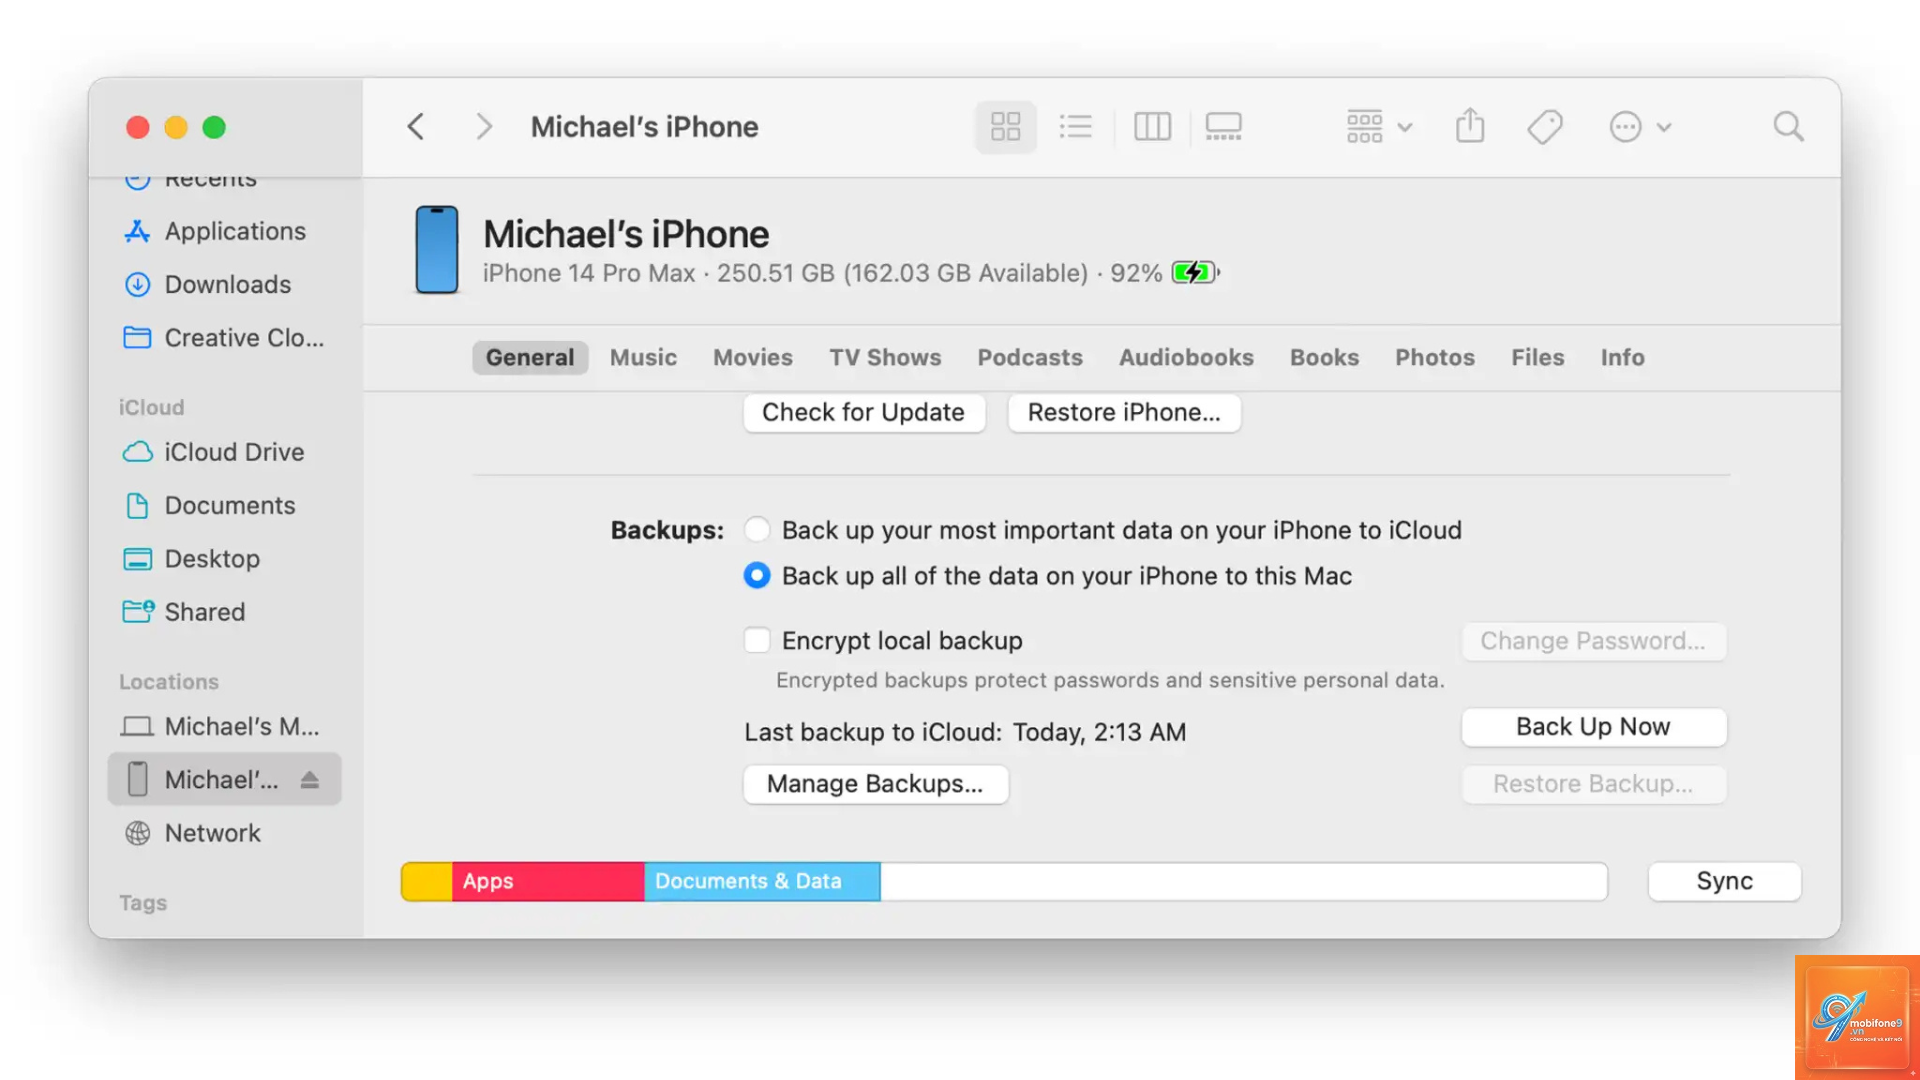
Task: Switch to the Audiobooks tab
Action: [1186, 357]
